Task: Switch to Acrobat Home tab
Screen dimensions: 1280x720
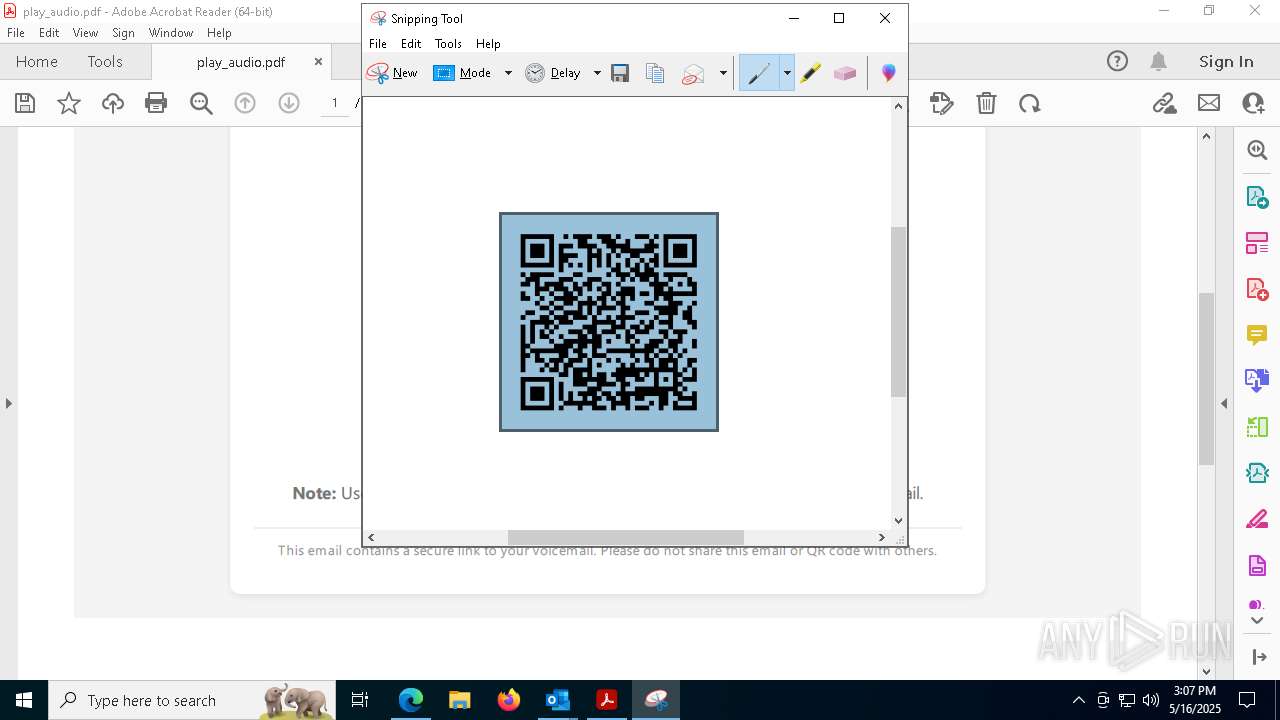Action: click(x=37, y=62)
